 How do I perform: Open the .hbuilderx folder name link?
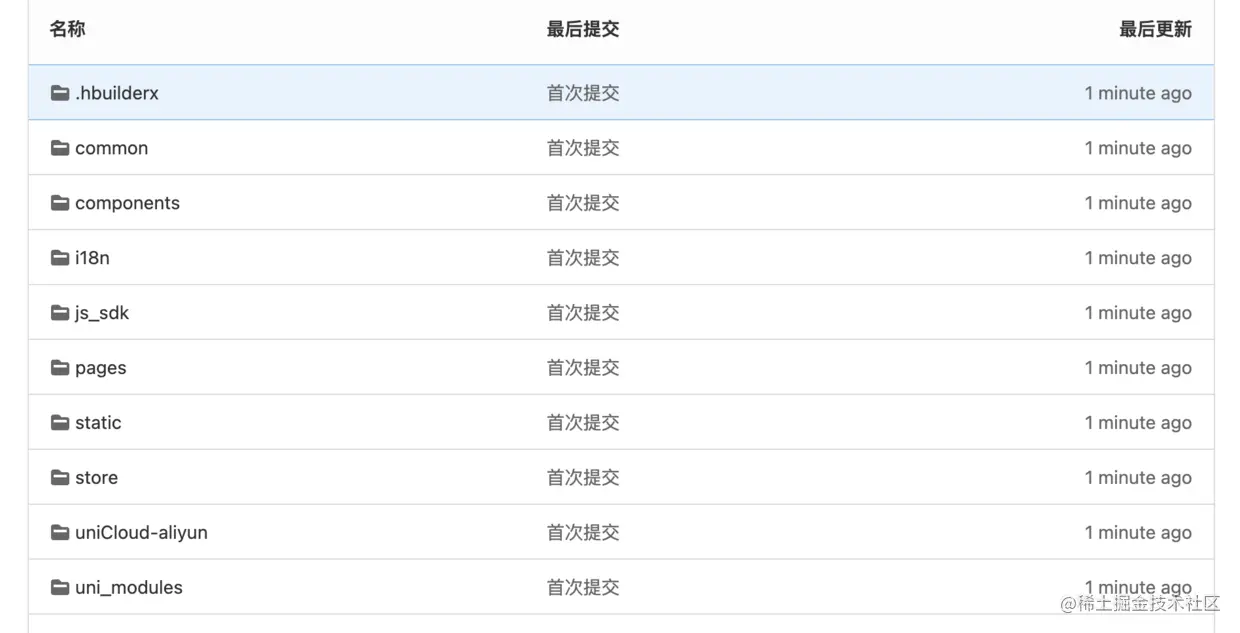(117, 93)
